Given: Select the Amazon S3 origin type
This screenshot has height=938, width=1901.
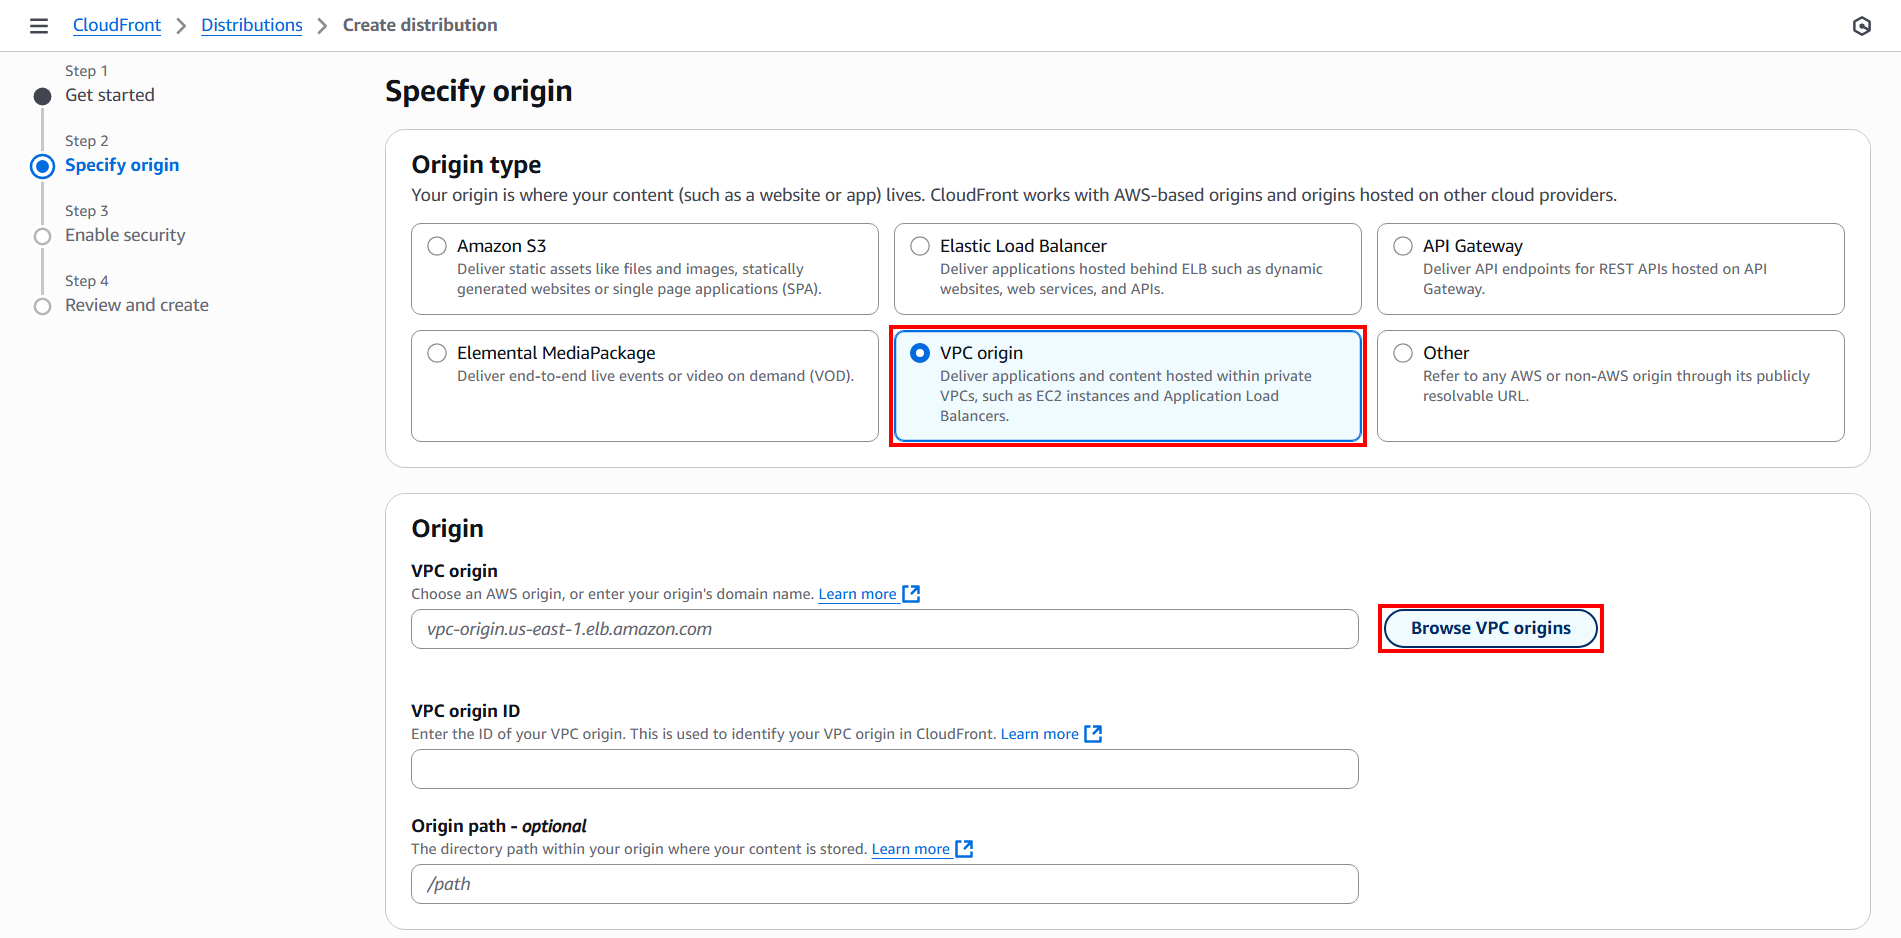Looking at the screenshot, I should (x=437, y=246).
